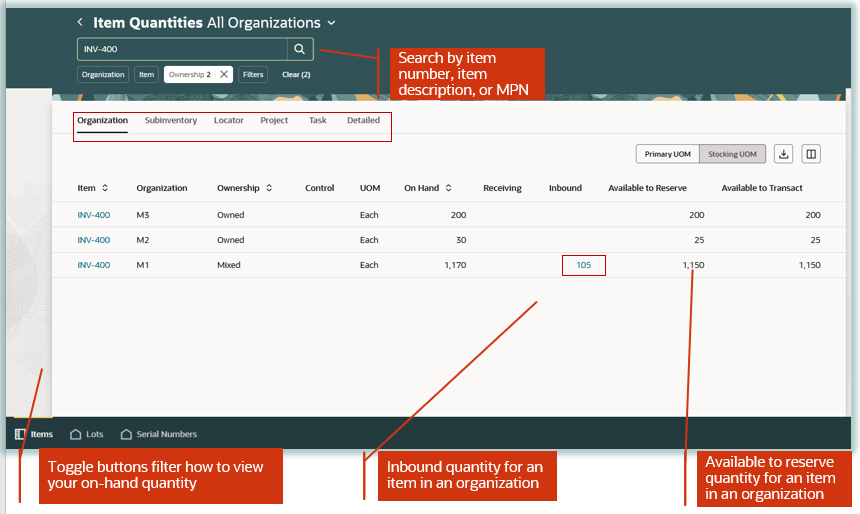Click the UOM column header
The height and width of the screenshot is (514, 860).
pyautogui.click(x=370, y=188)
